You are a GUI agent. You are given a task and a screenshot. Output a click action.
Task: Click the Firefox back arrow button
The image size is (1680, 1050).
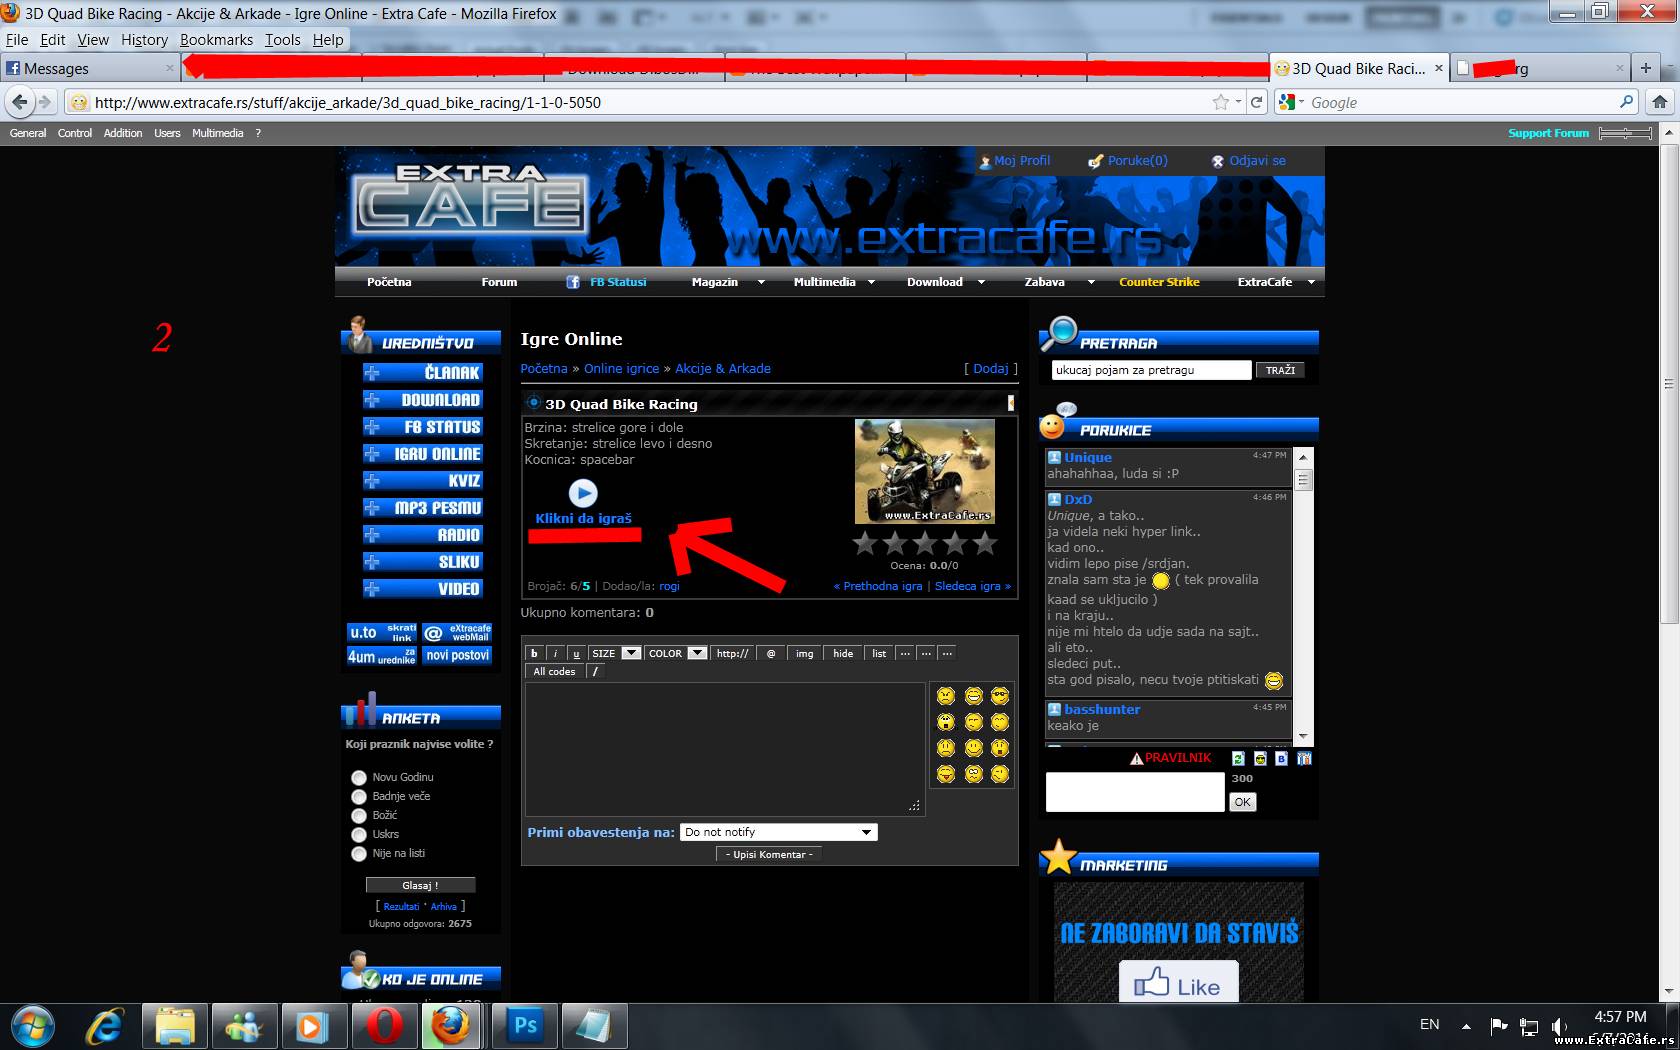(20, 102)
